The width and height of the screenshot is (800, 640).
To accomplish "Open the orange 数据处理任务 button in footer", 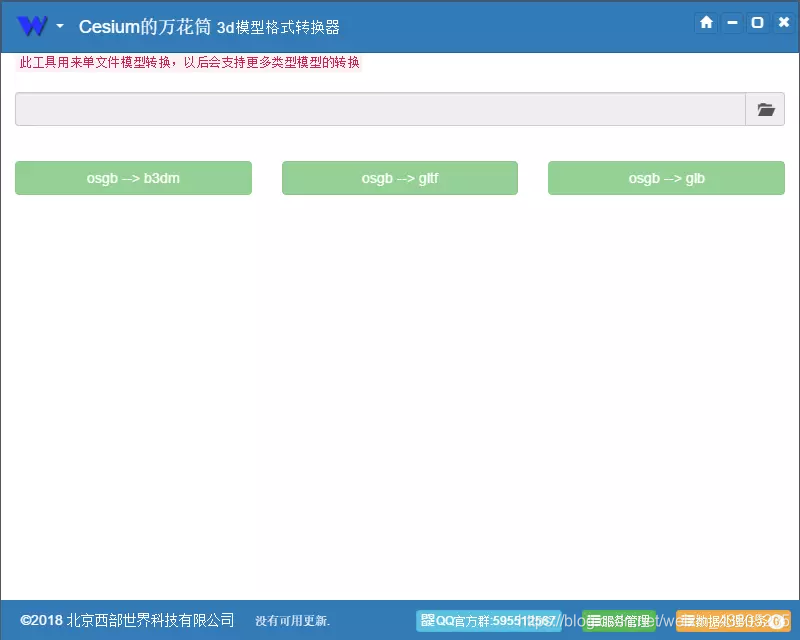I will tap(733, 621).
